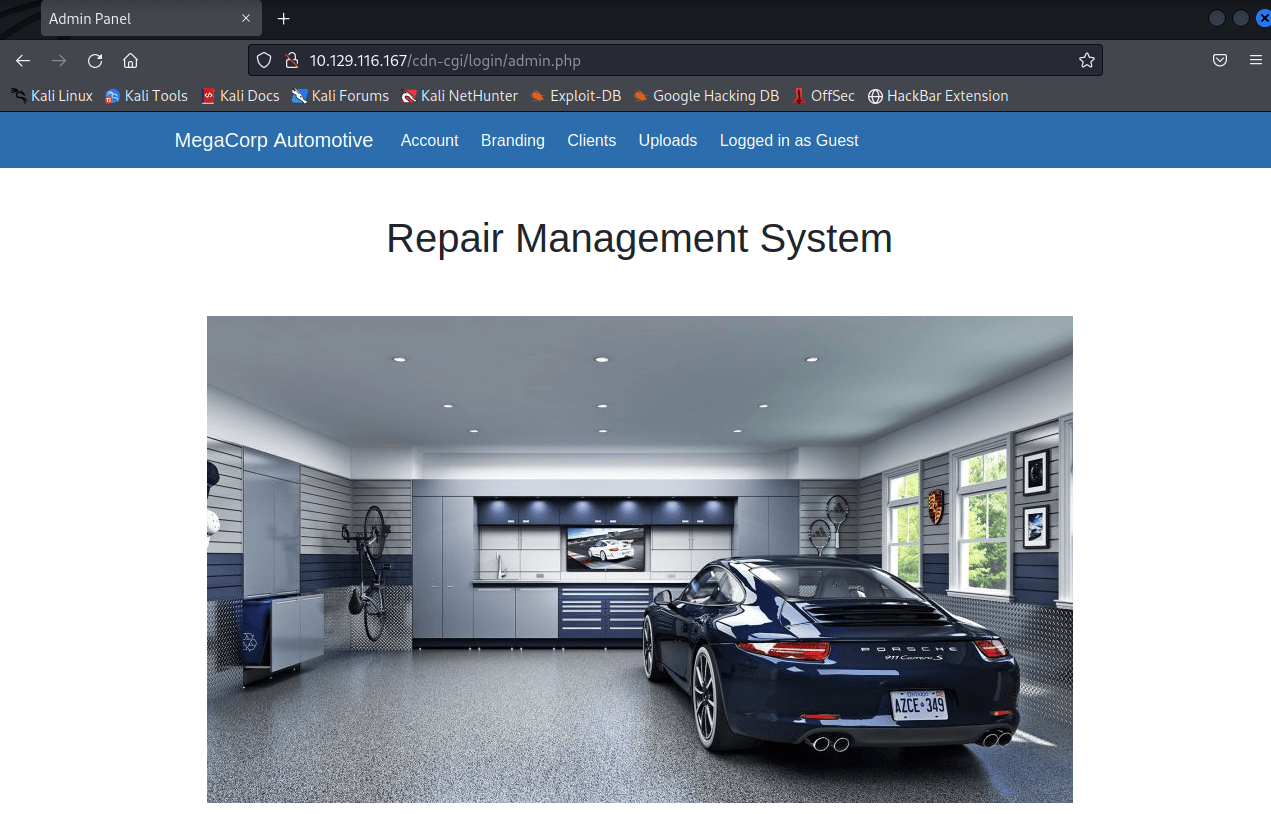Click the insecure connection padlock icon

pos(291,61)
